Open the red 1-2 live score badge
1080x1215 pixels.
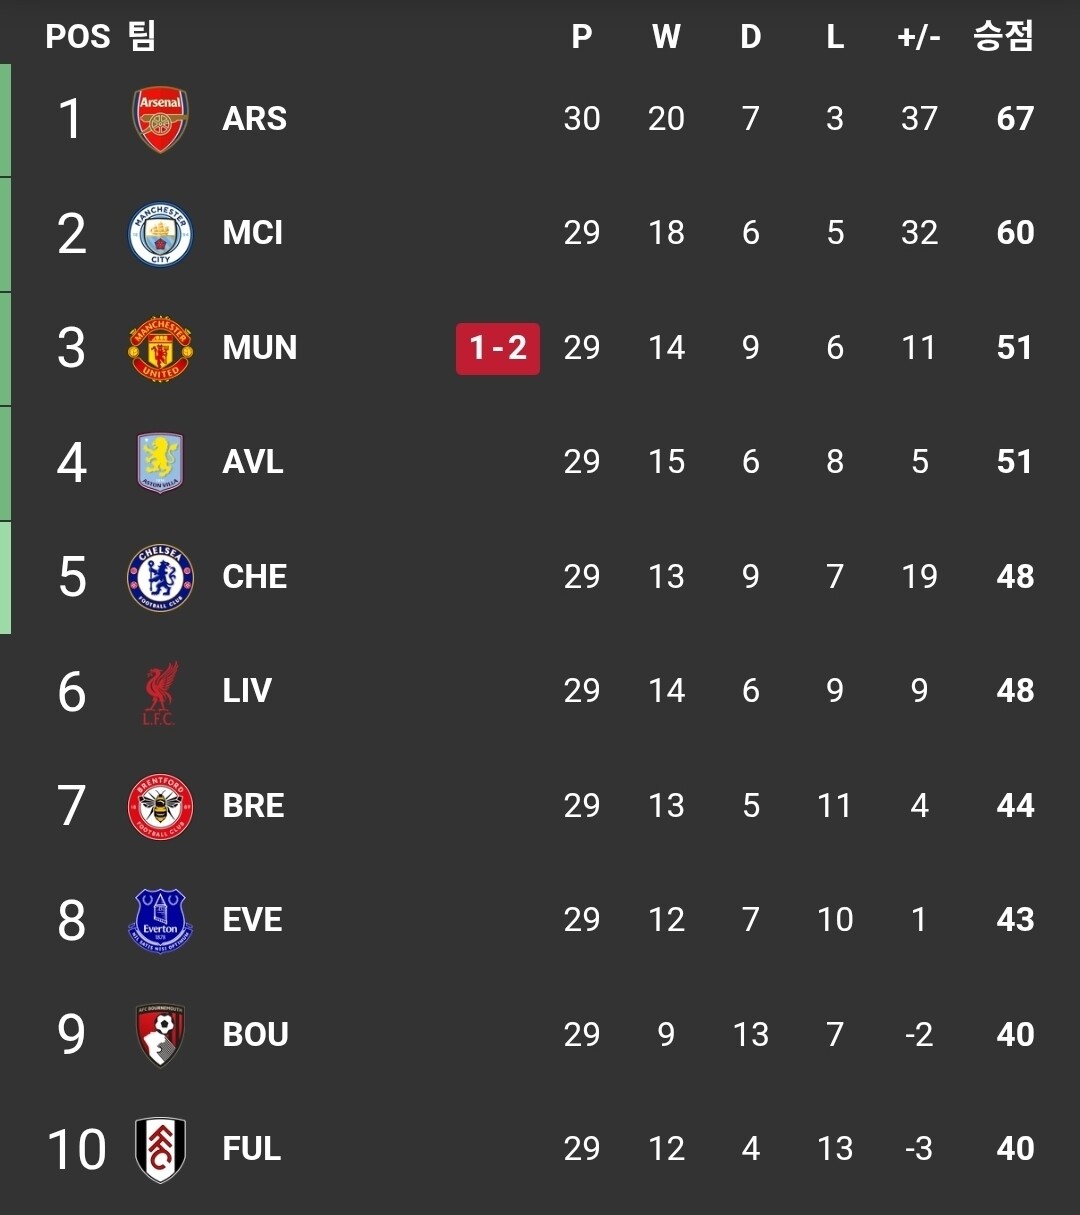[498, 348]
